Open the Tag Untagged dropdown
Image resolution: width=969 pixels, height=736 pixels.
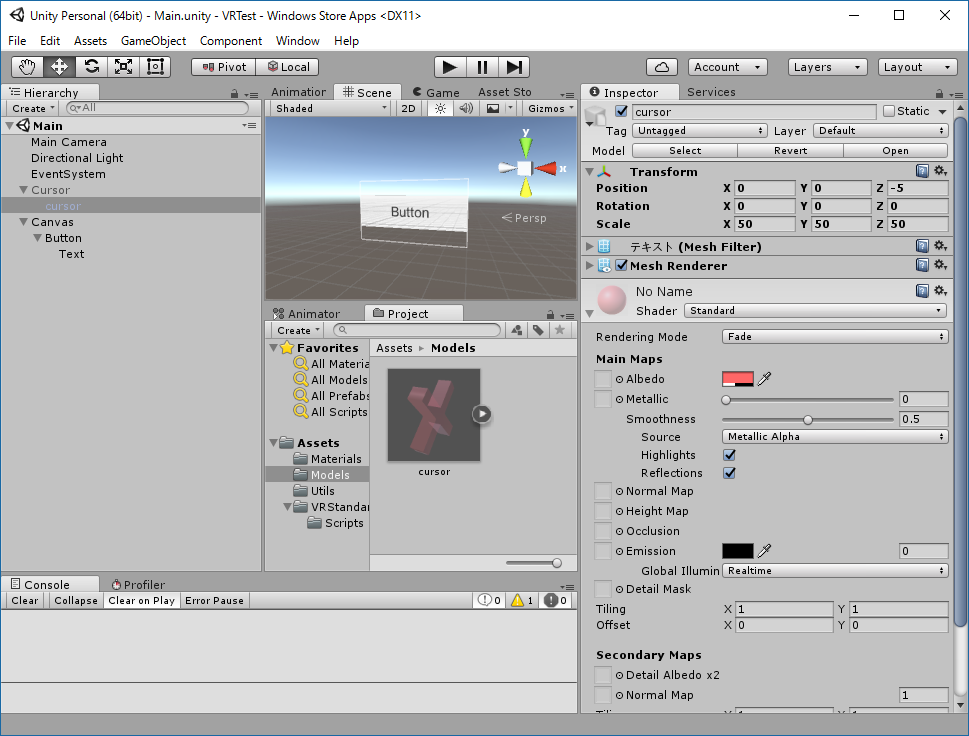pos(700,130)
